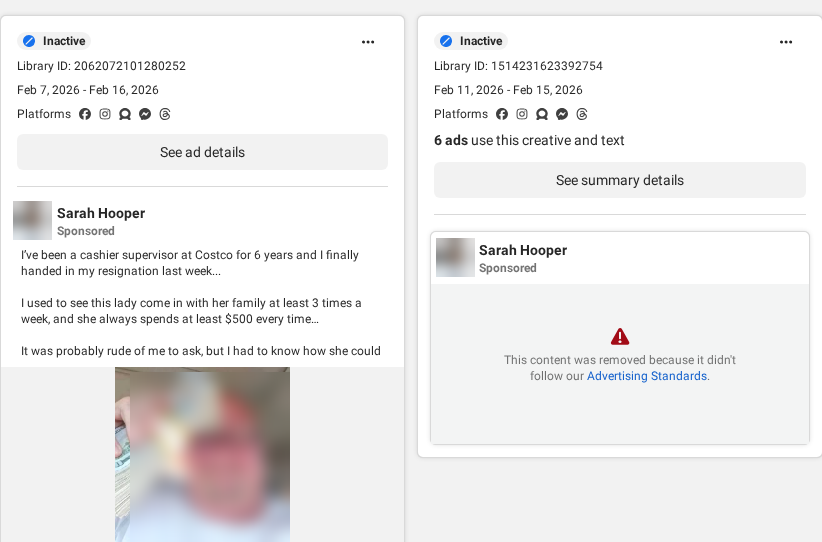The width and height of the screenshot is (822, 542).
Task: Click Threads platform icon on right ad card
Action: pyautogui.click(x=582, y=114)
